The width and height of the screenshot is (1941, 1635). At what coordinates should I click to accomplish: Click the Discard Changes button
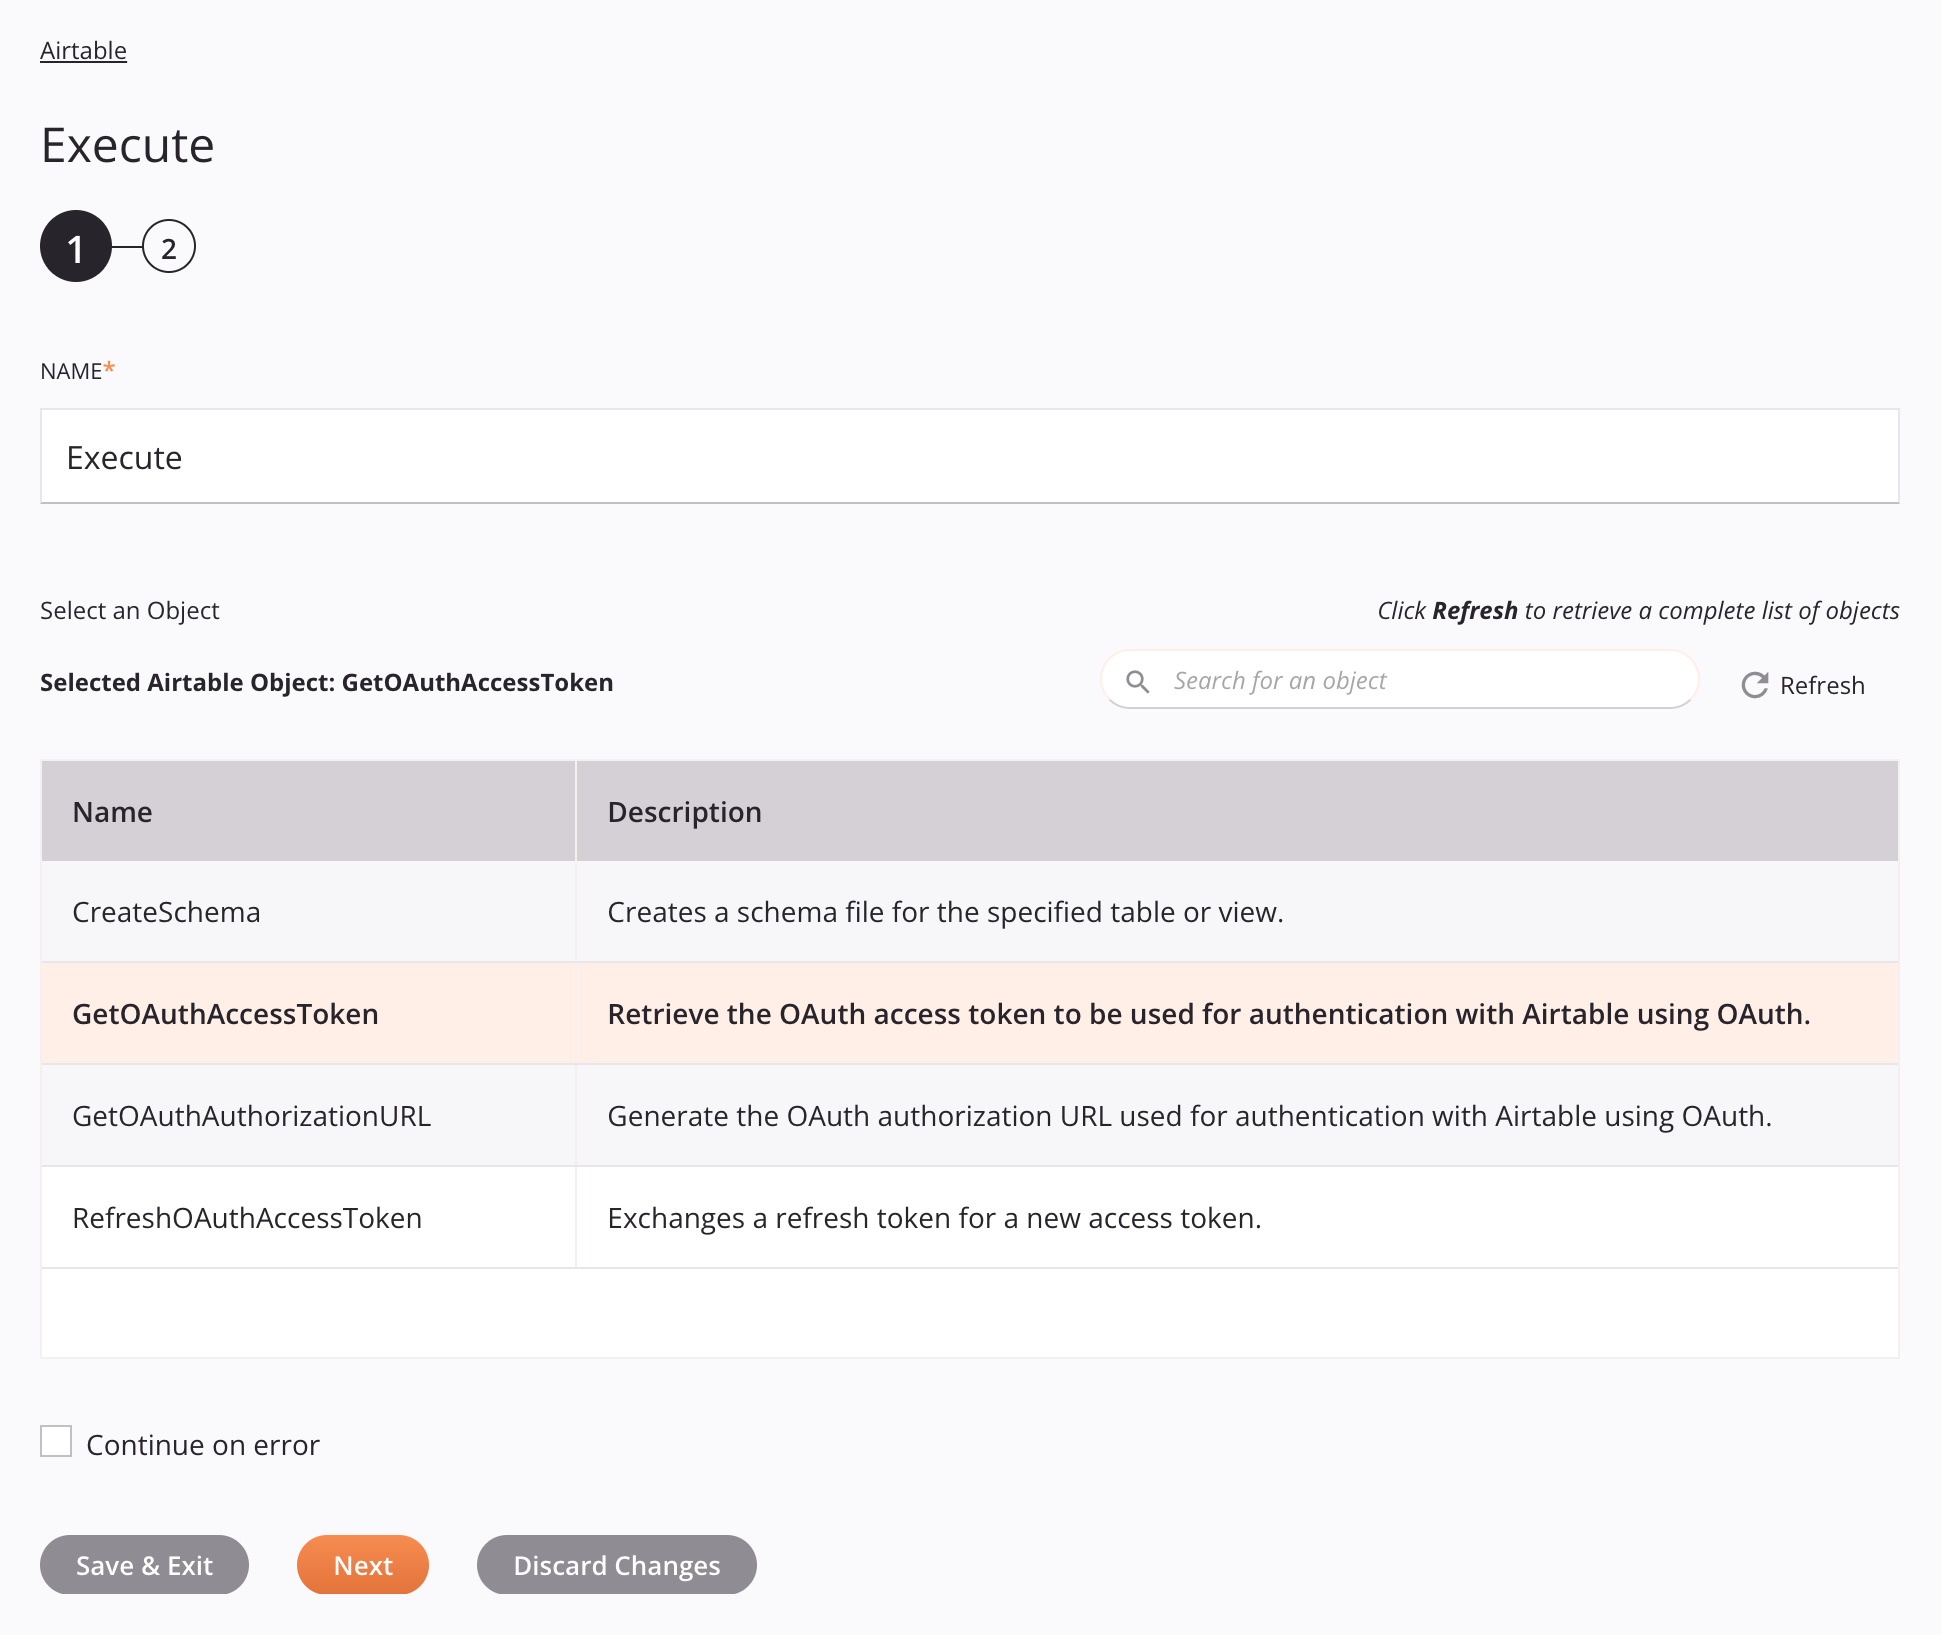pyautogui.click(x=617, y=1565)
